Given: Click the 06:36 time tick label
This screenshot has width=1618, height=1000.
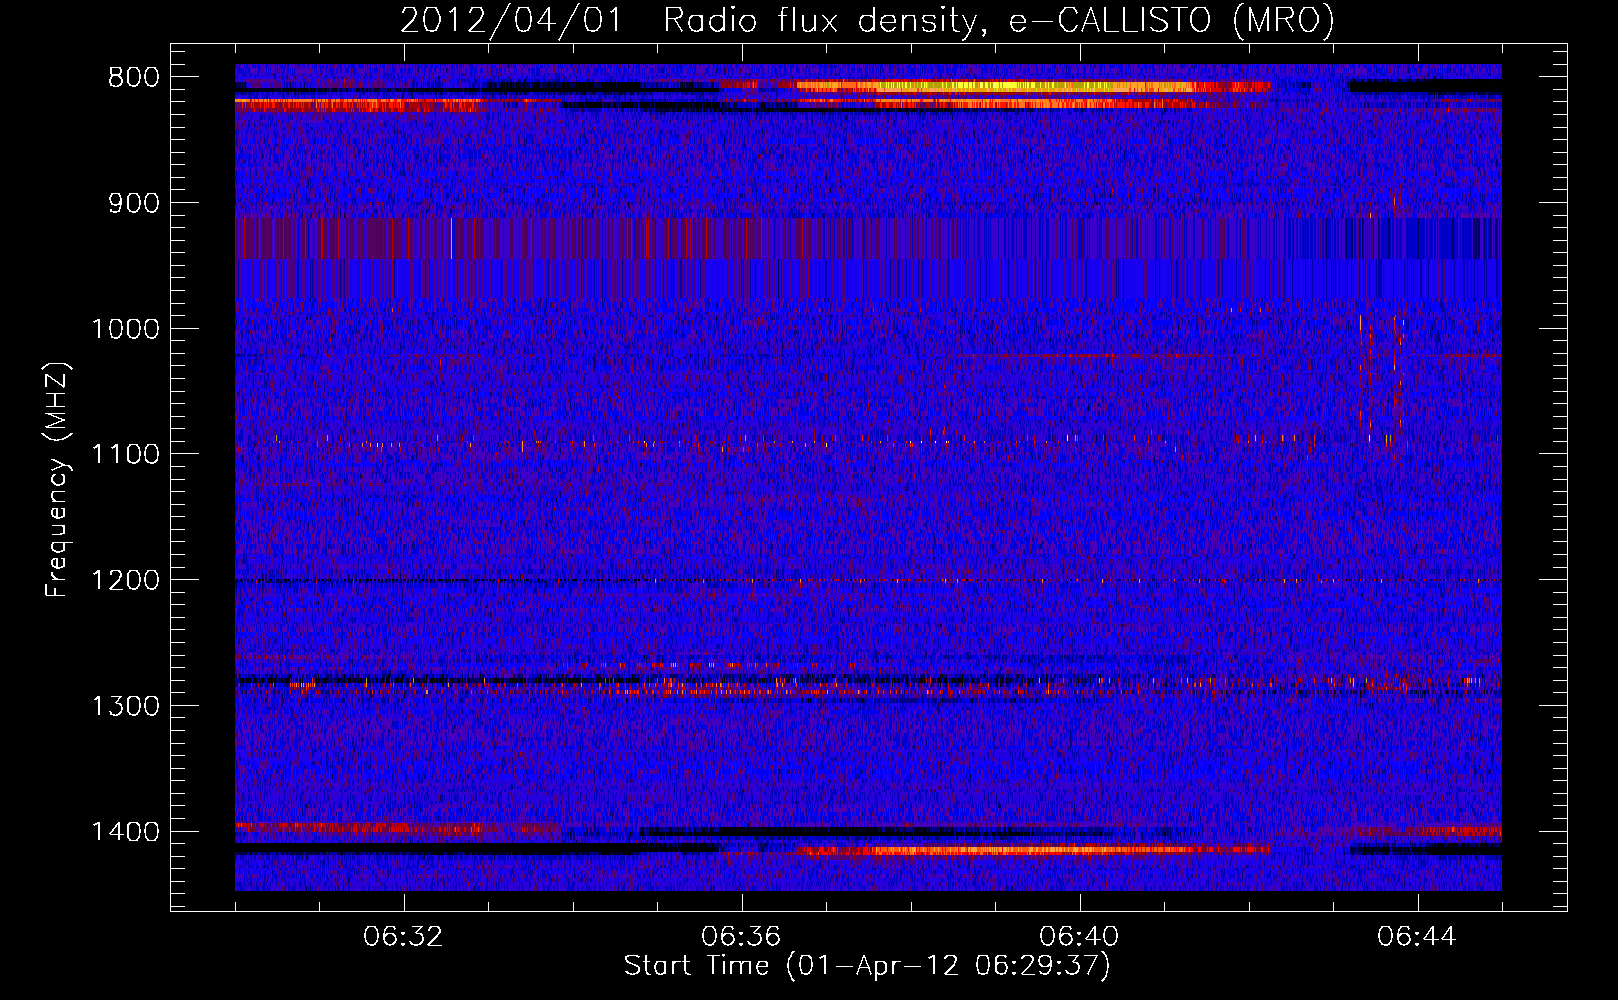Looking at the screenshot, I should pyautogui.click(x=741, y=937).
